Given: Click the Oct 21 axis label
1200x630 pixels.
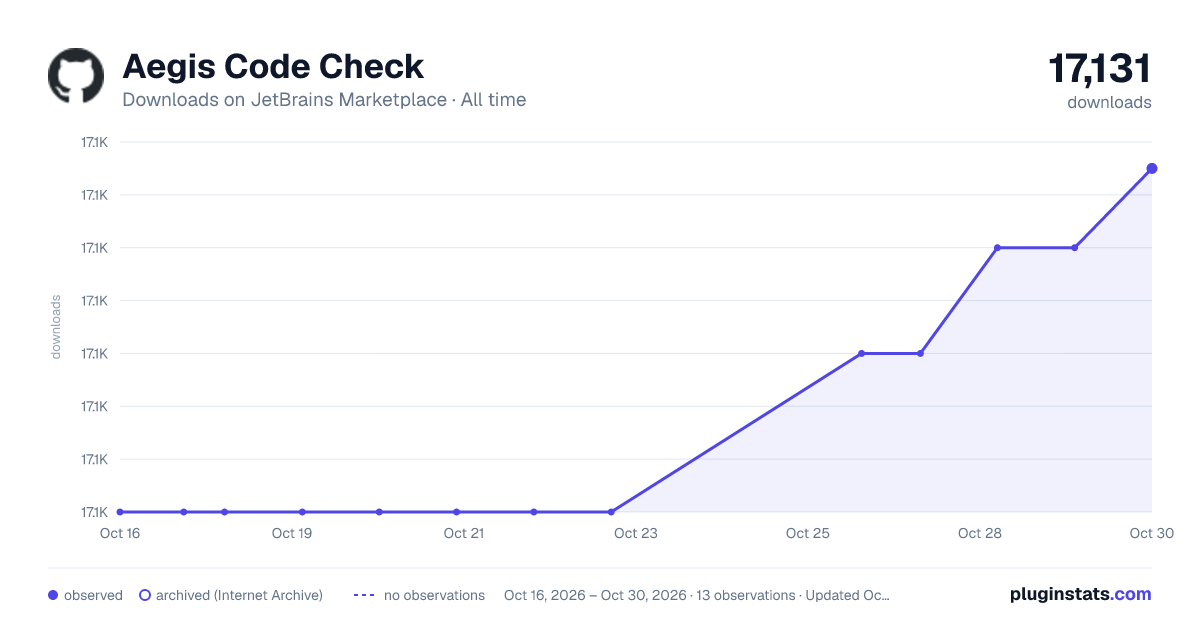Looking at the screenshot, I should tap(464, 533).
